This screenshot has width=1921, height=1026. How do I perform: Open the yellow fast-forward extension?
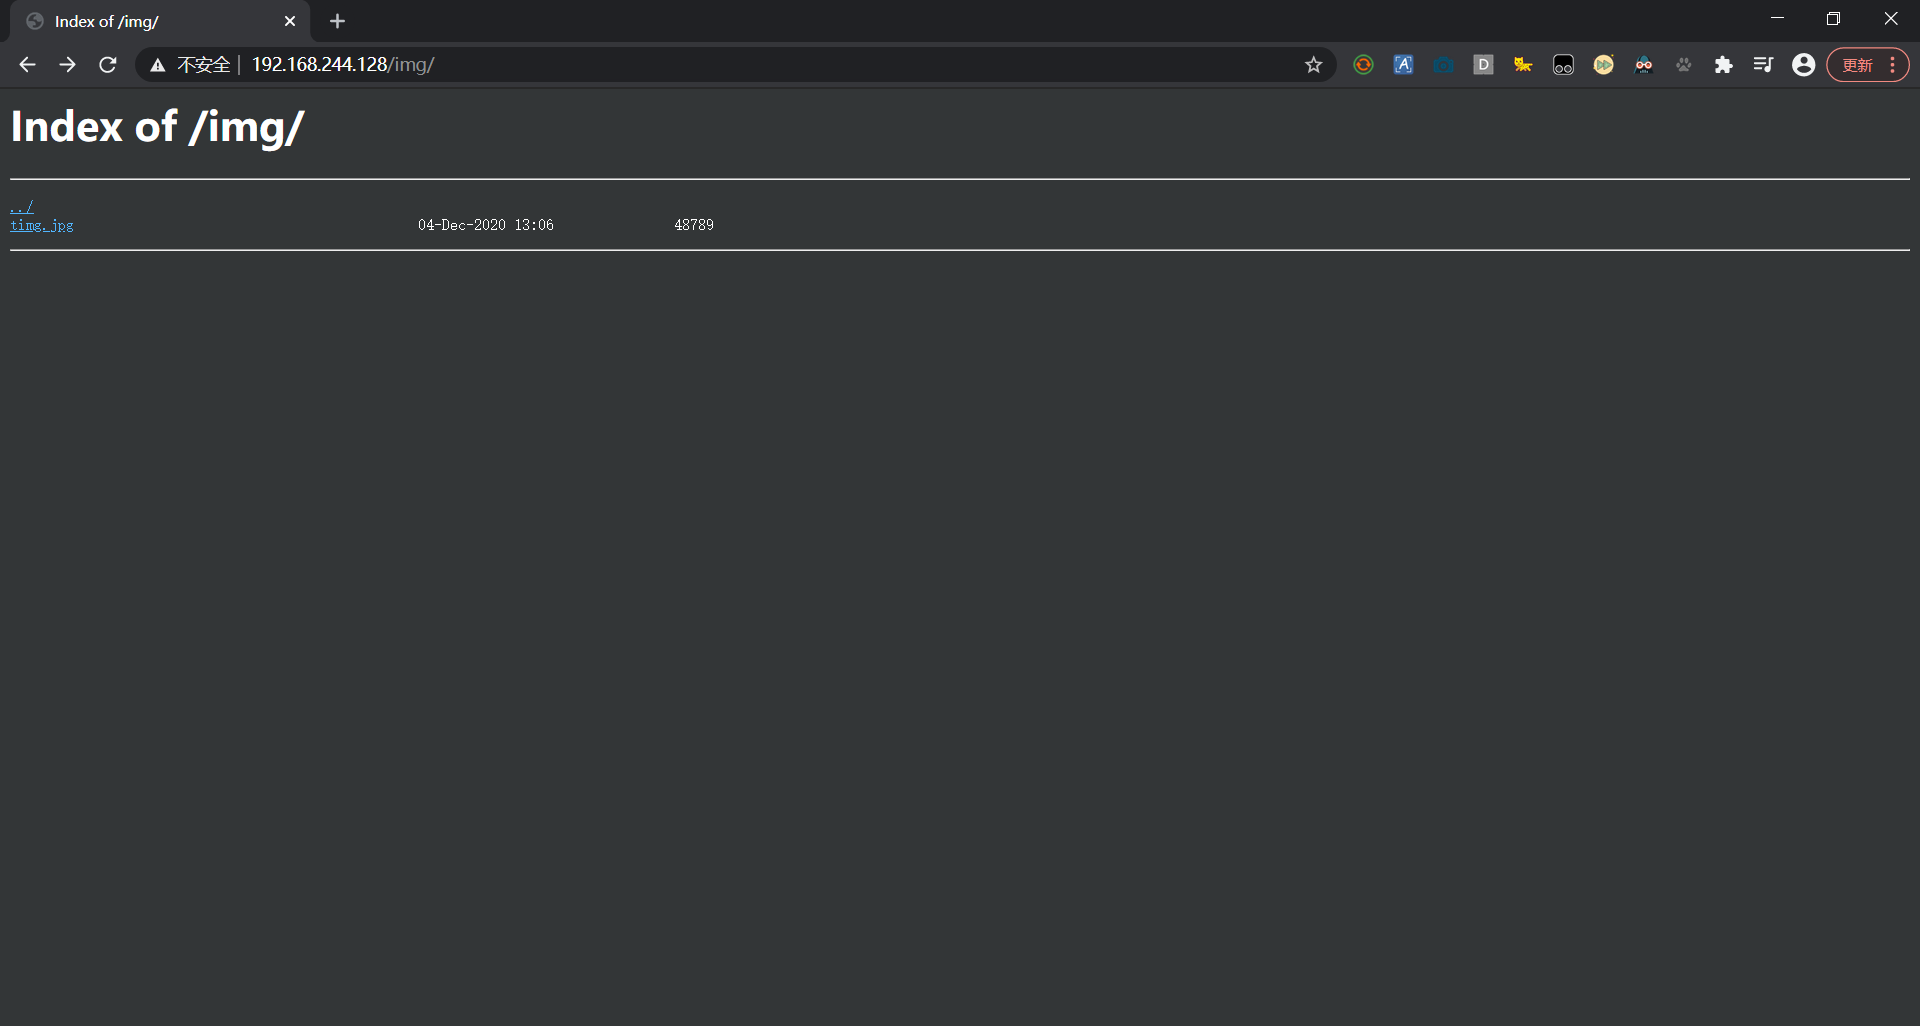click(x=1603, y=65)
